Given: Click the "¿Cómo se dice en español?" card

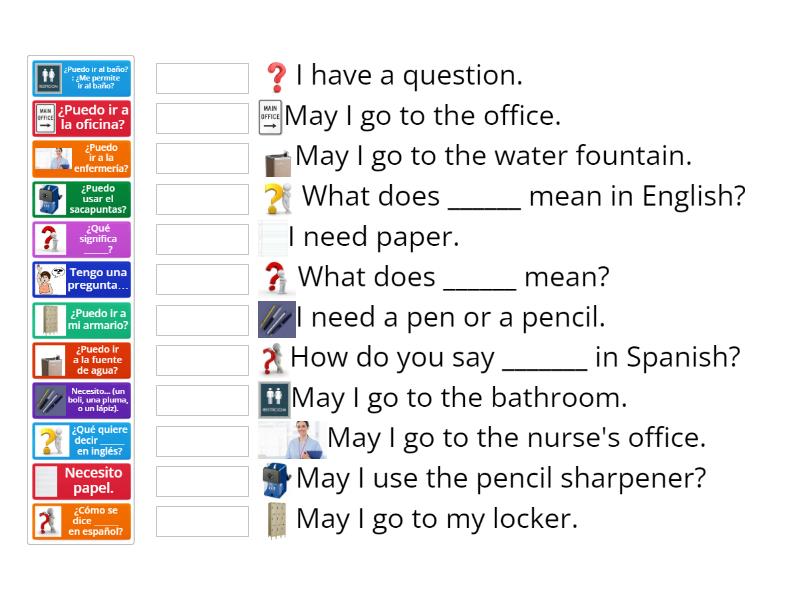Looking at the screenshot, I should point(82,520).
